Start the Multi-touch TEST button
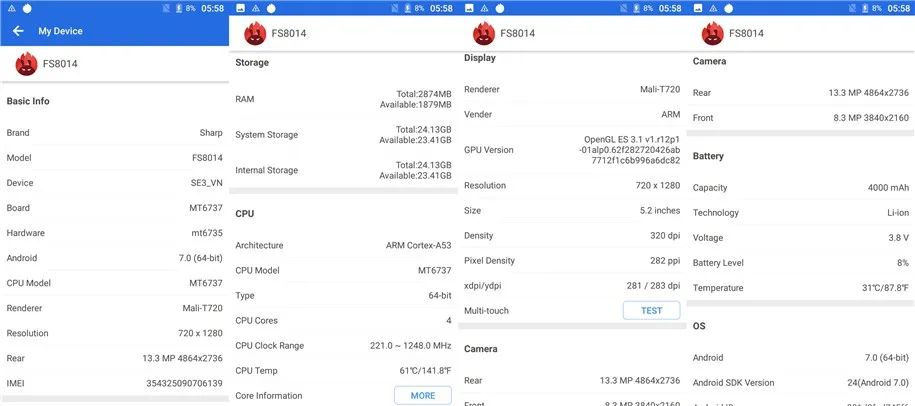The width and height of the screenshot is (915, 406). pyautogui.click(x=651, y=310)
